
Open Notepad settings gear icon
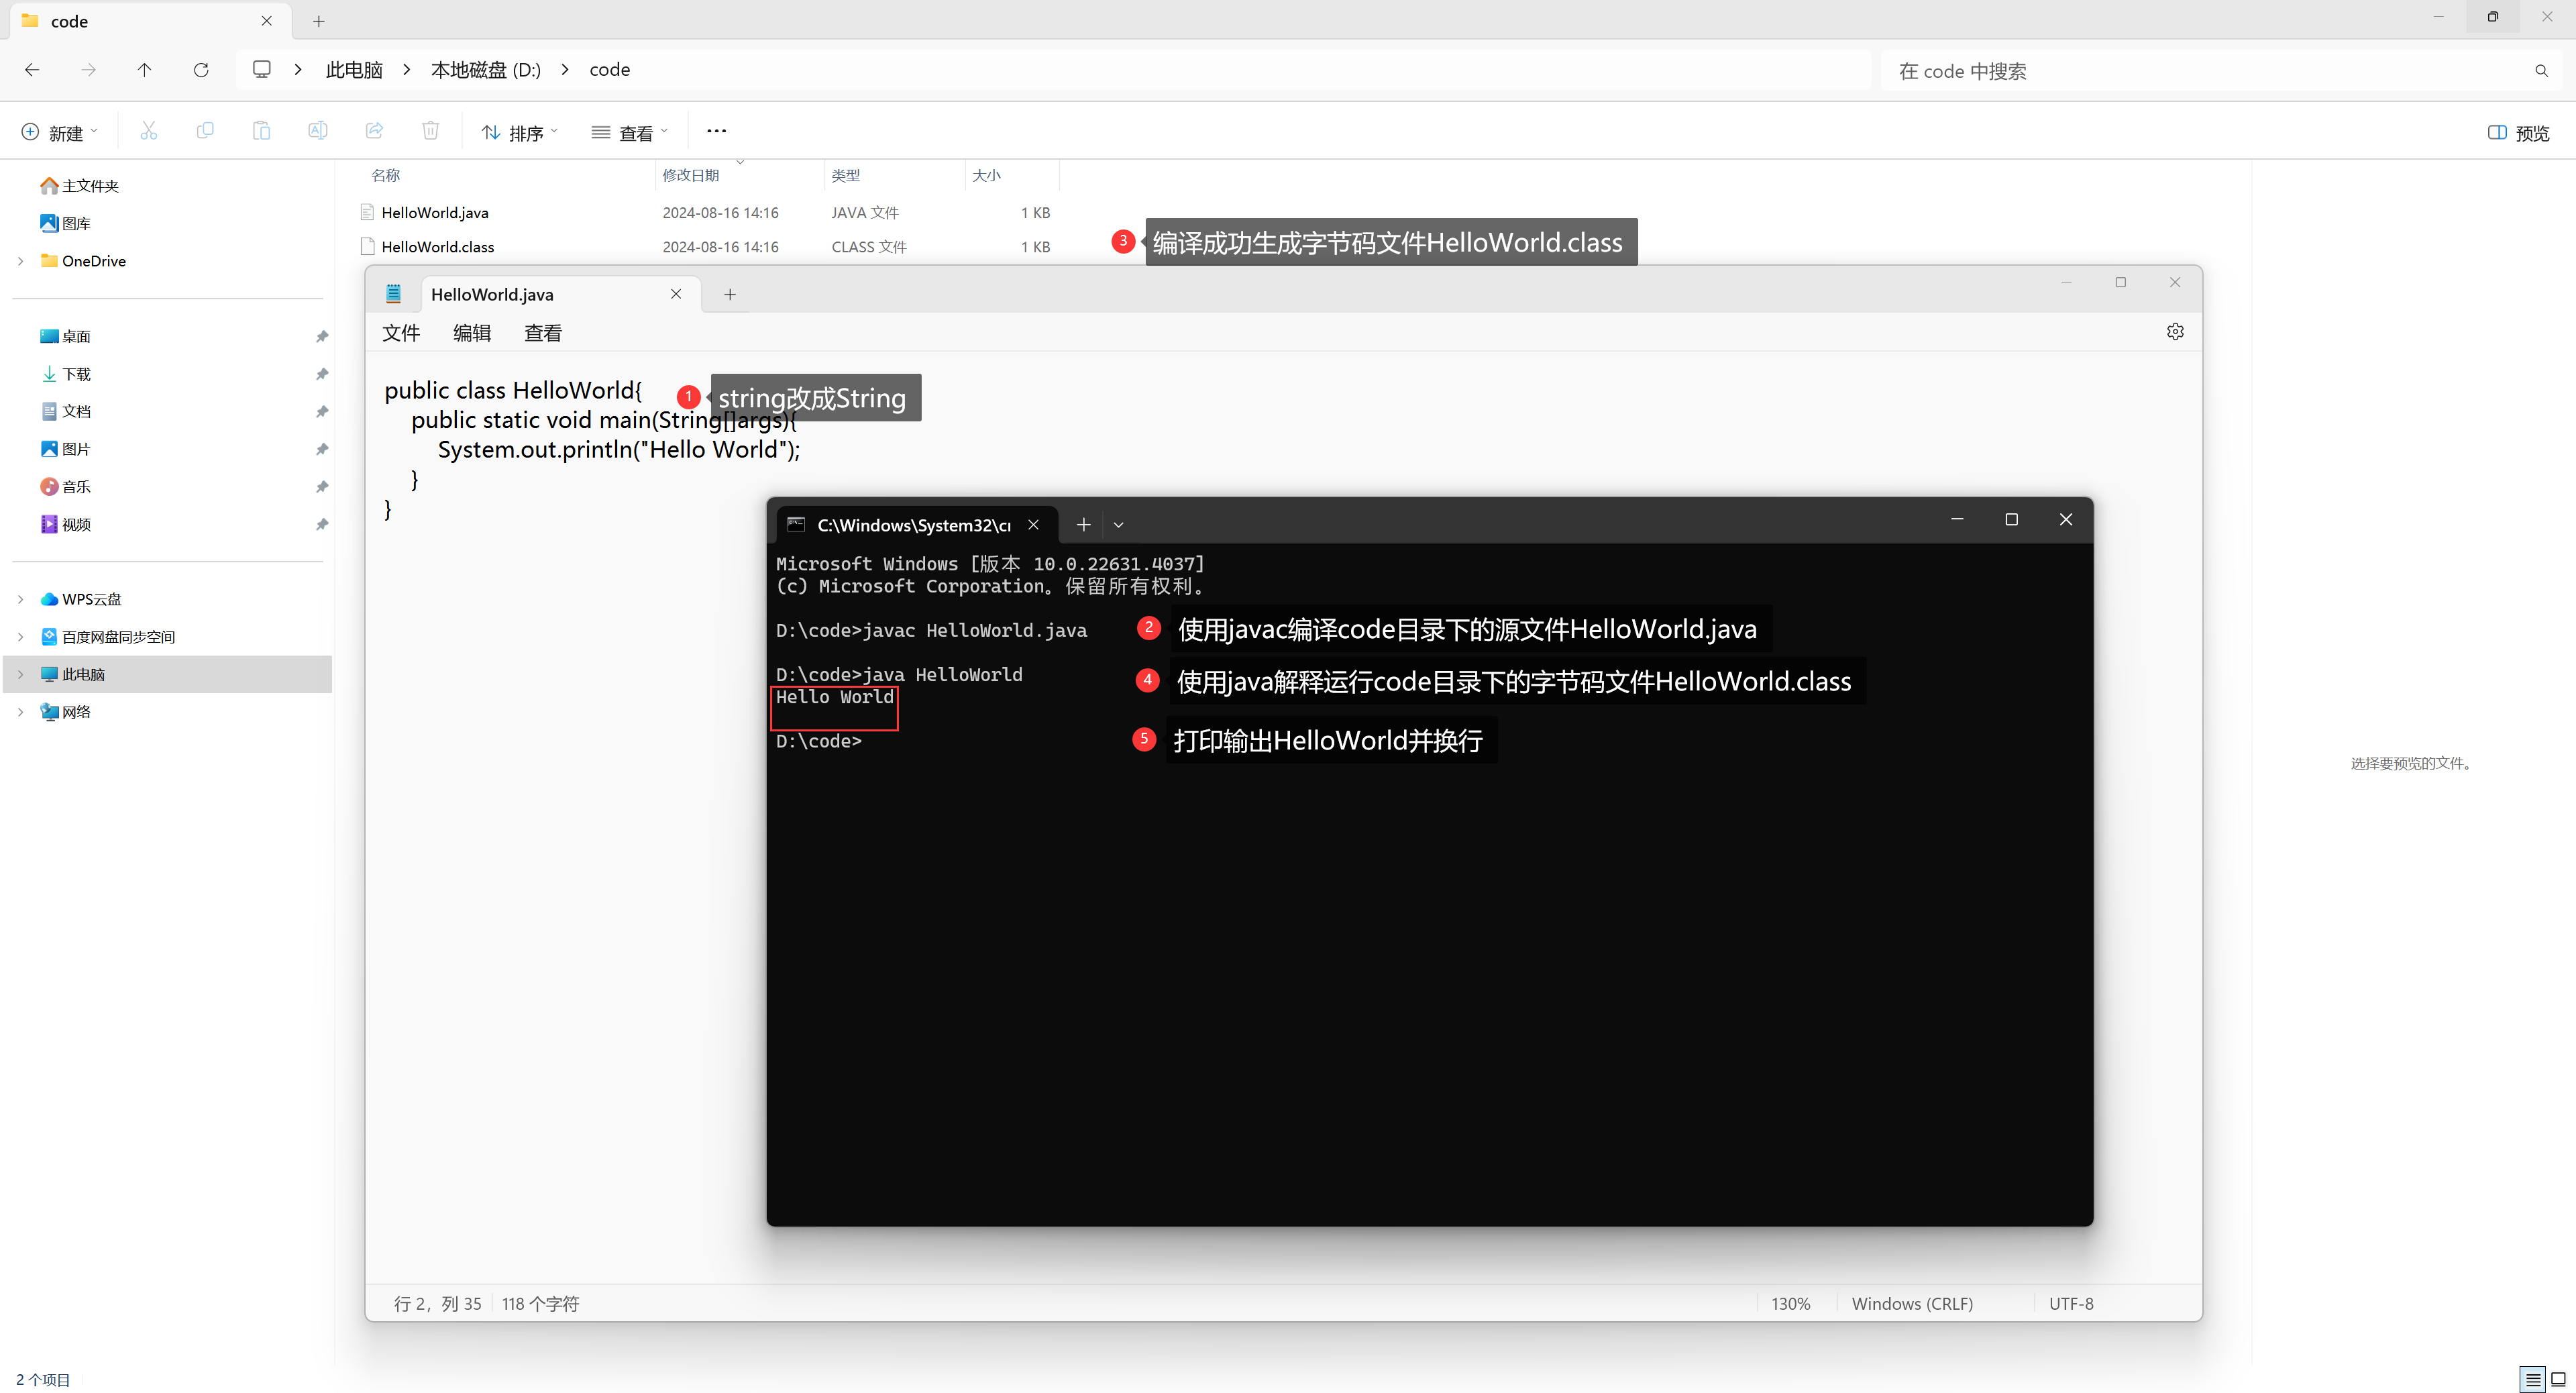(x=2175, y=332)
